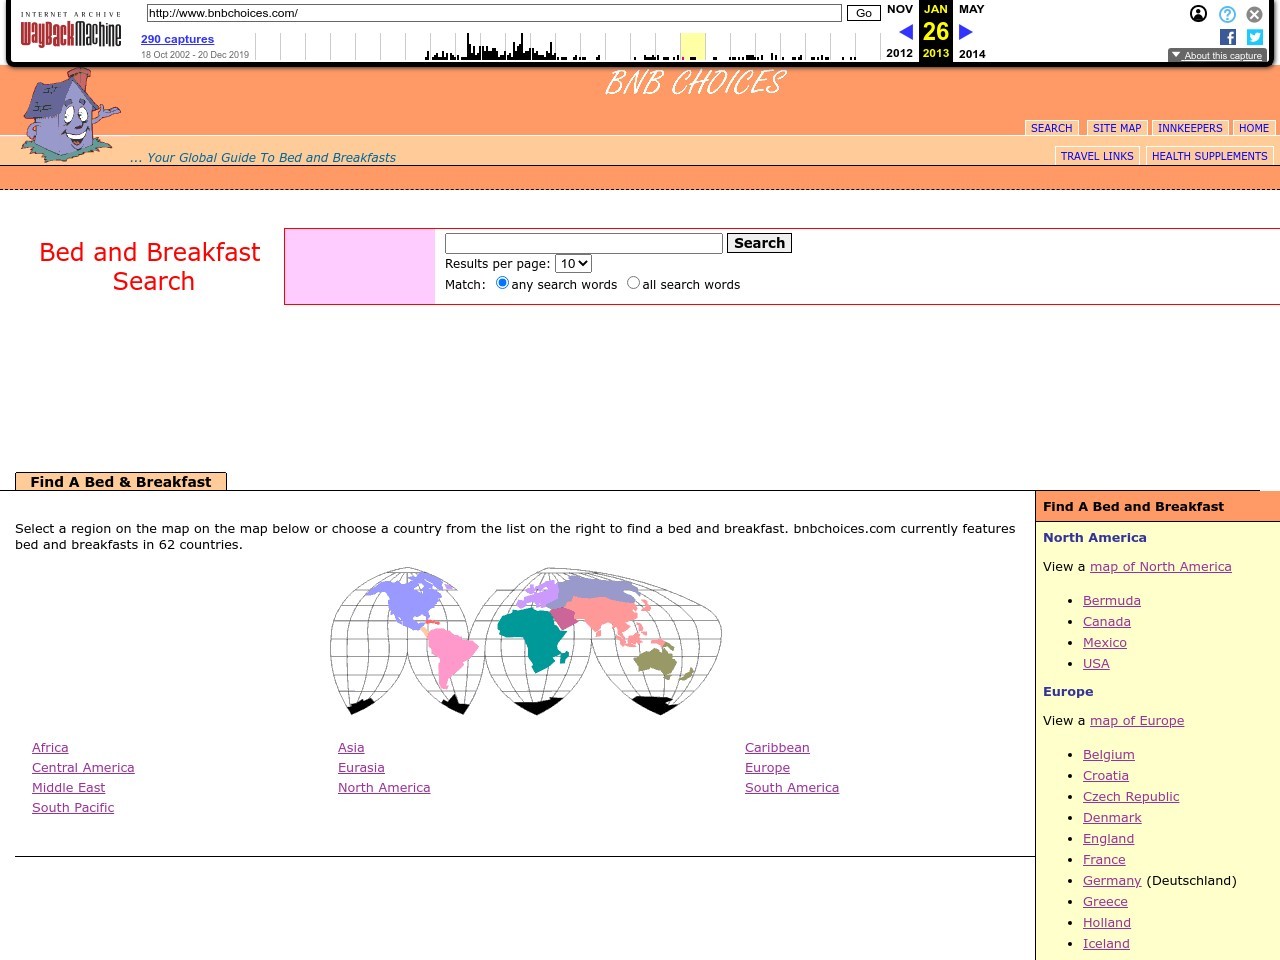Open the Caribbean region link
The height and width of the screenshot is (960, 1280).
coord(777,748)
